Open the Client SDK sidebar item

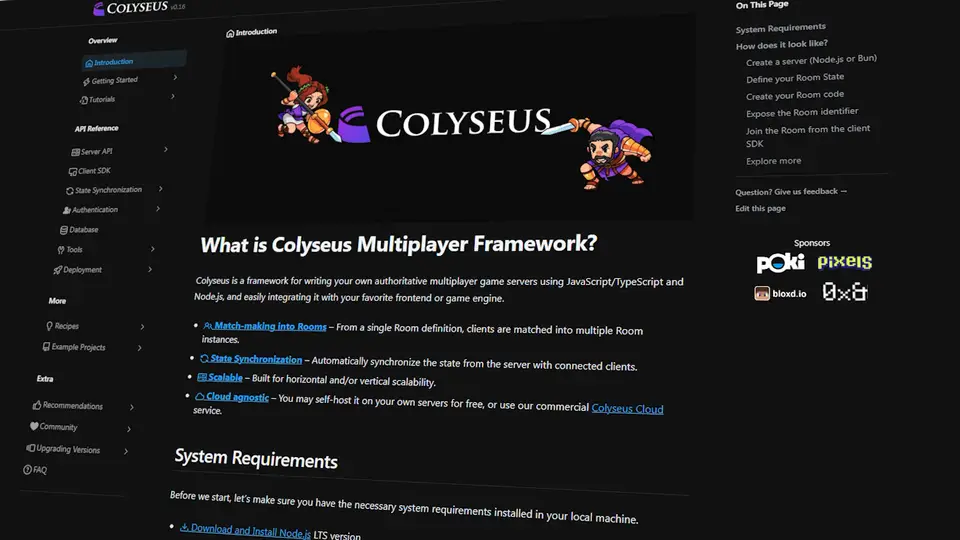pyautogui.click(x=89, y=171)
